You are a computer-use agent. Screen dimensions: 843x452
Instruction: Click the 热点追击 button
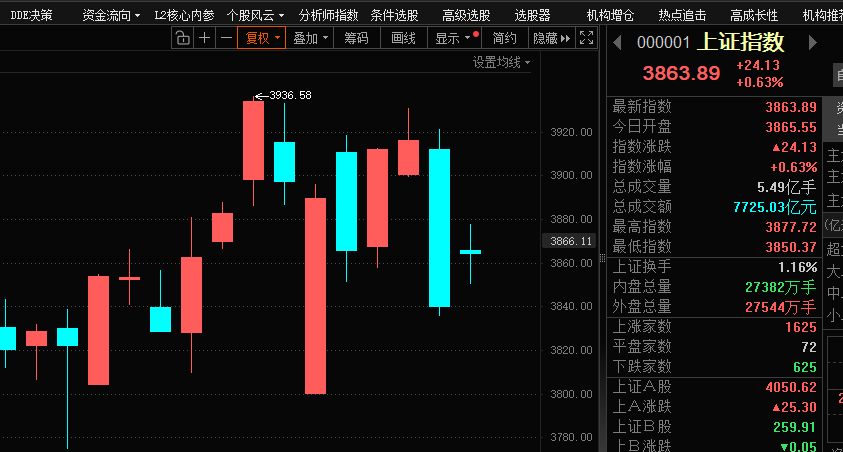pos(682,15)
